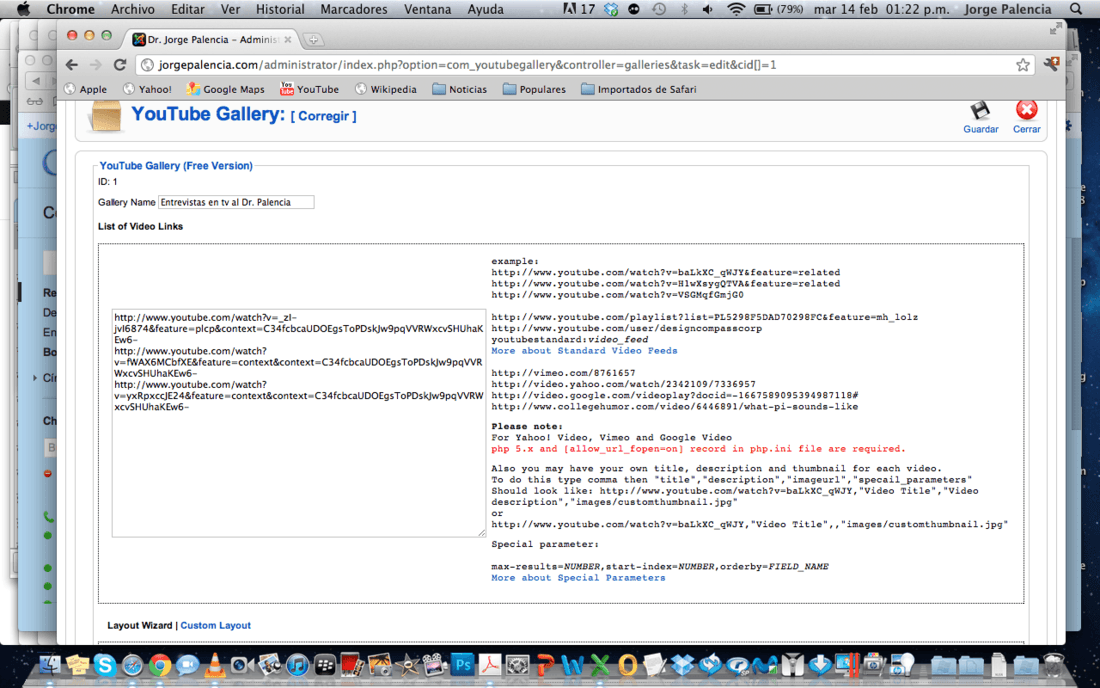The width and height of the screenshot is (1100, 688).
Task: Open the Historial menu
Action: [x=280, y=9]
